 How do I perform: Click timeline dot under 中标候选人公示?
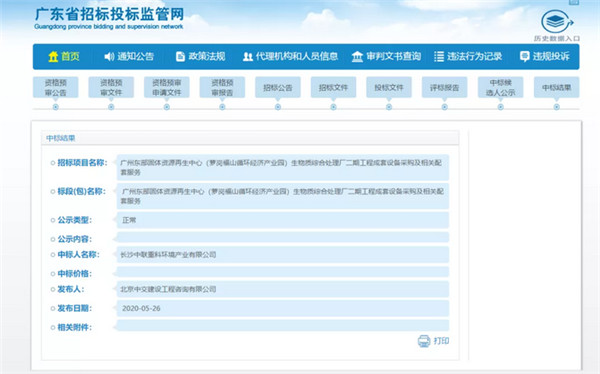coord(501,107)
